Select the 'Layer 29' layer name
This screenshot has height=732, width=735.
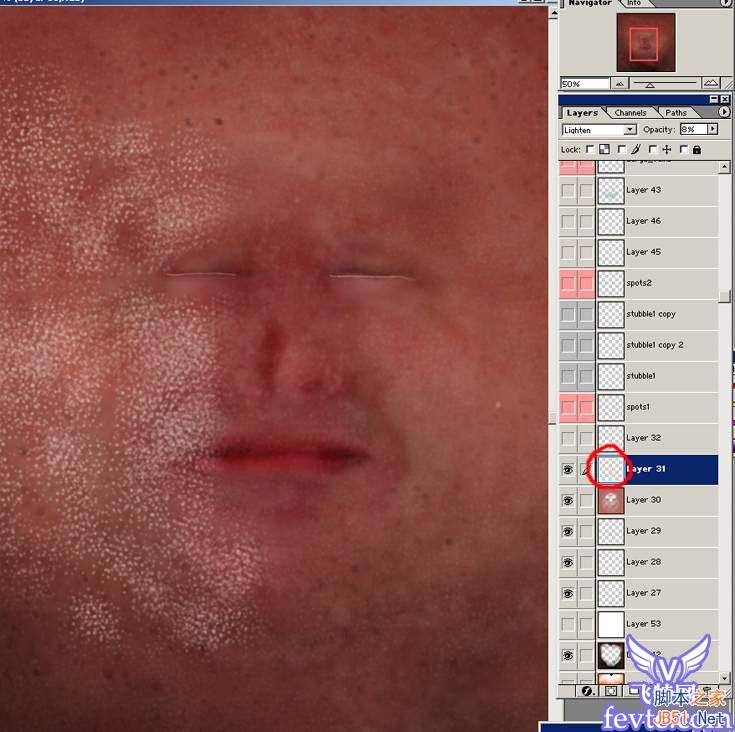(644, 531)
